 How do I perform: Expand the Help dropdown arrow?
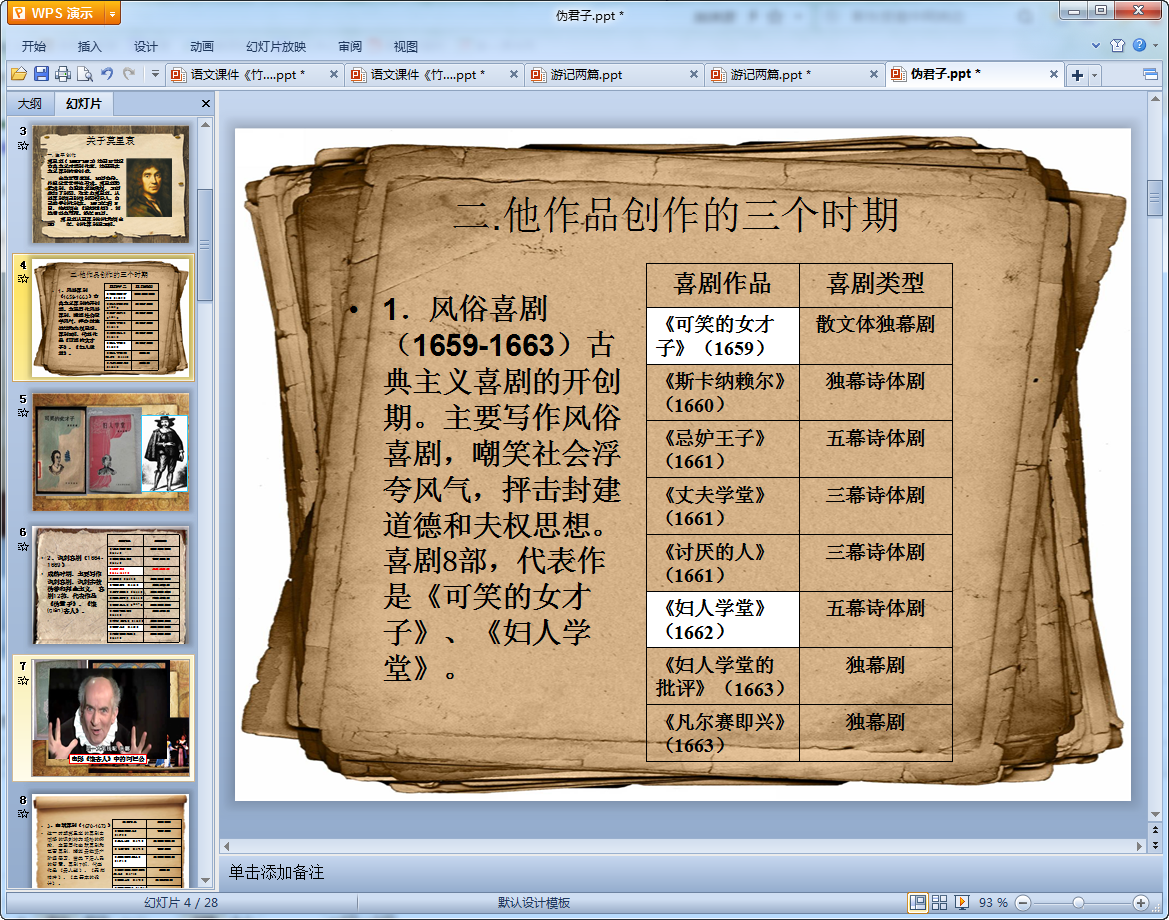pyautogui.click(x=1156, y=45)
